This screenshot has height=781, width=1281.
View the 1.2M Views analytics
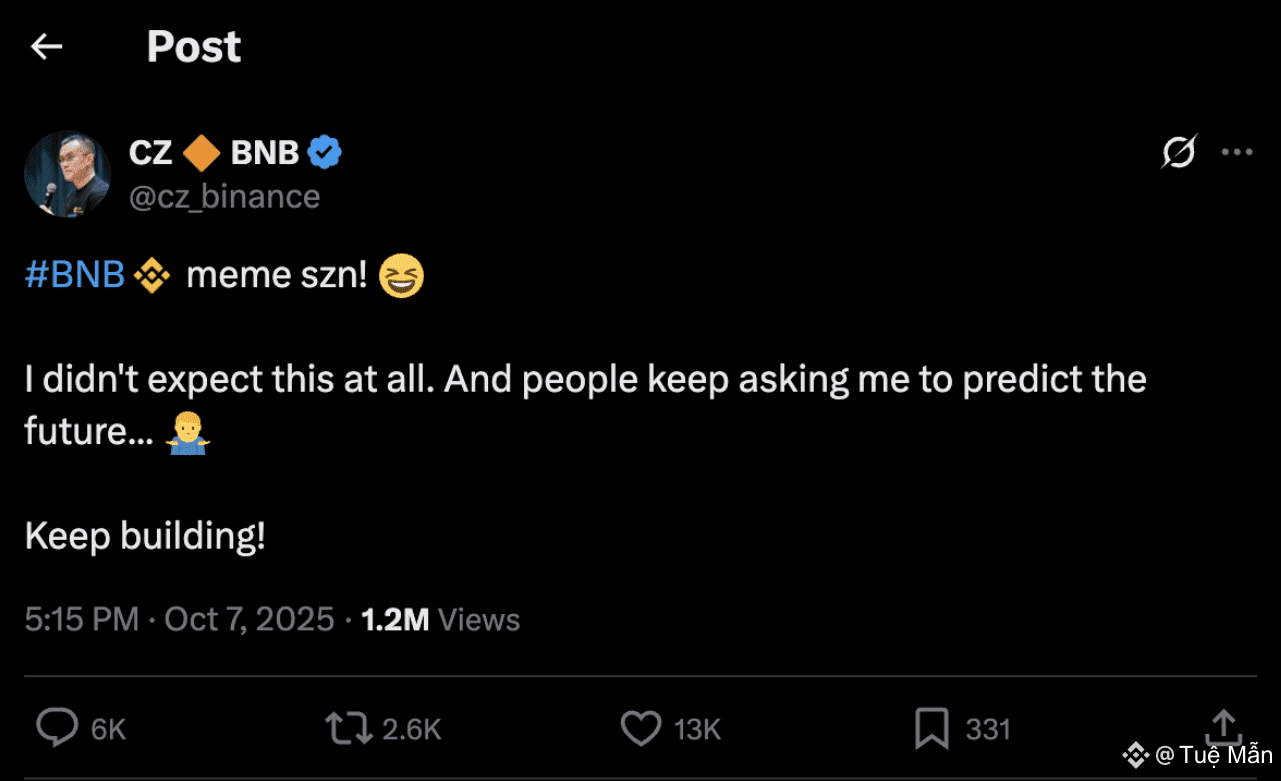tap(440, 619)
